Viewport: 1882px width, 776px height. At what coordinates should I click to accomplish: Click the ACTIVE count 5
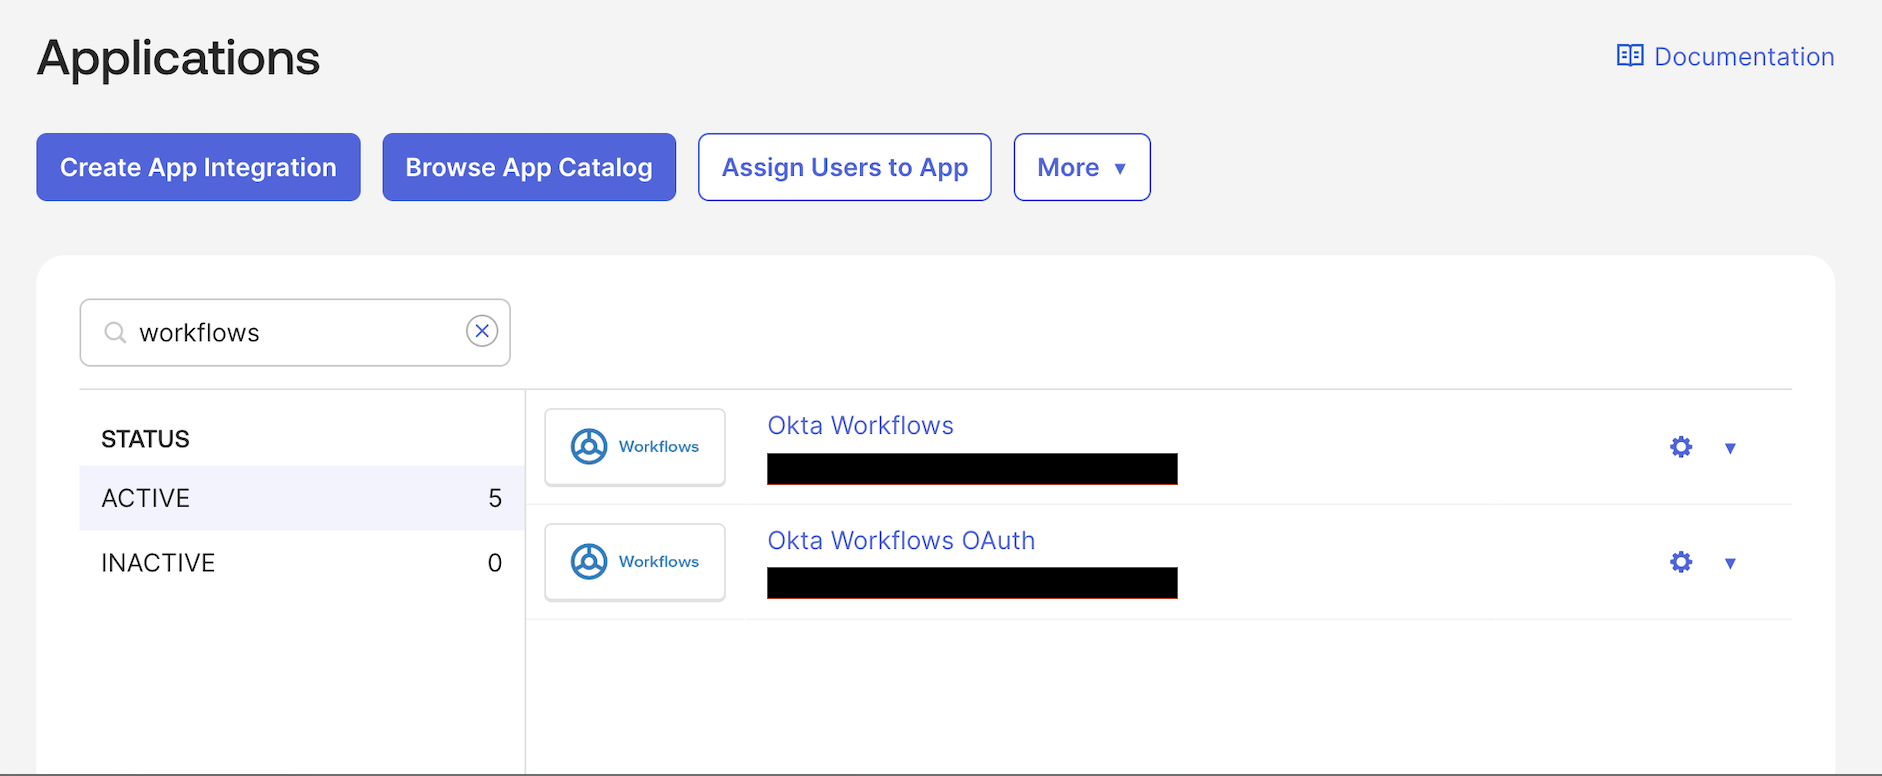[495, 498]
